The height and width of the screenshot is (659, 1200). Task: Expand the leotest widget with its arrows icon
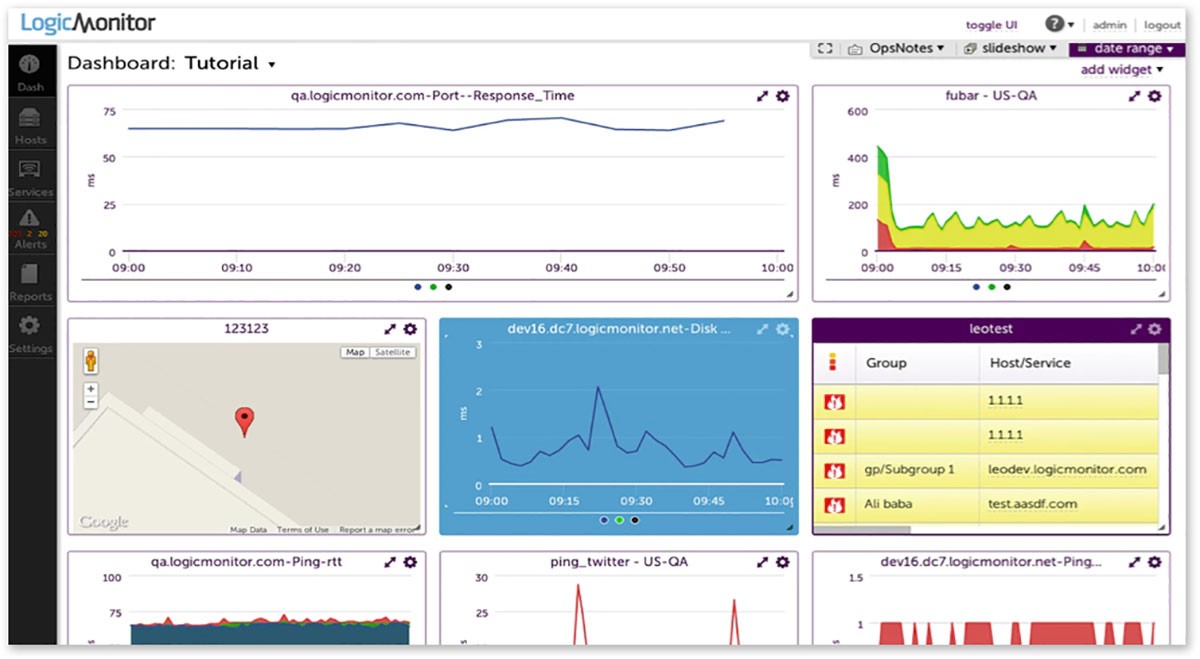tap(1135, 328)
